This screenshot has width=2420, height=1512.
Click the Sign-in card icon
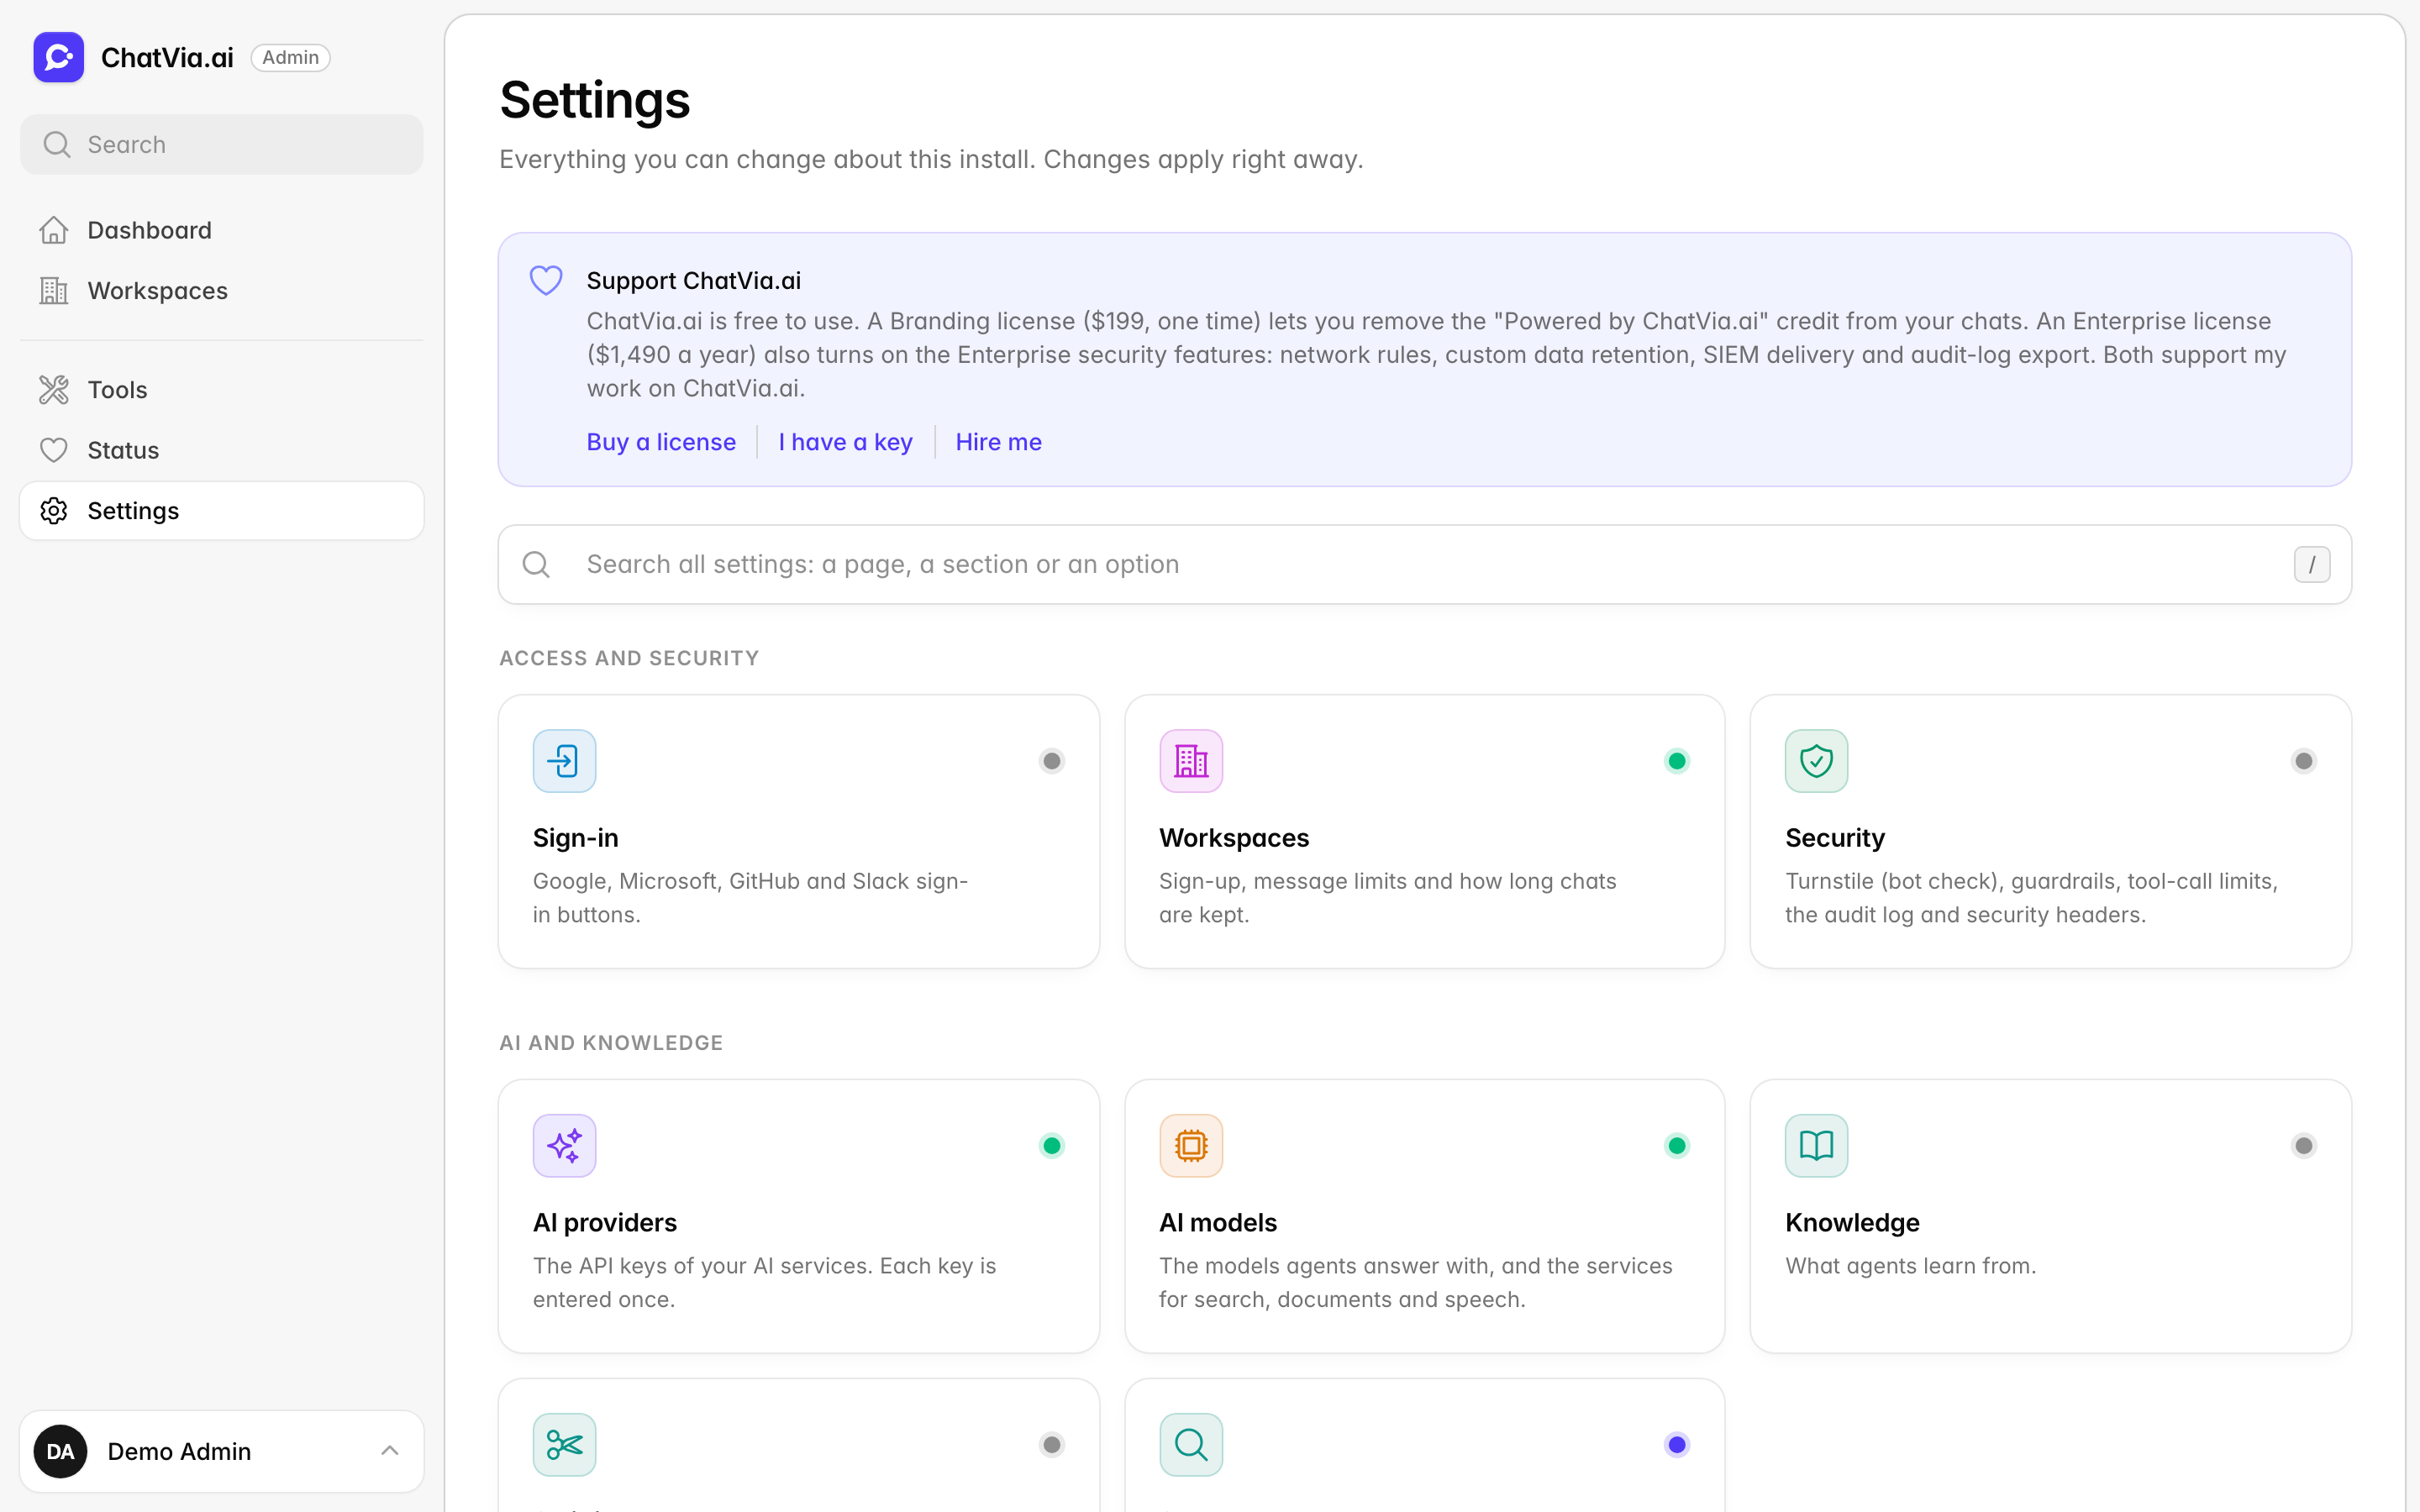click(x=564, y=761)
